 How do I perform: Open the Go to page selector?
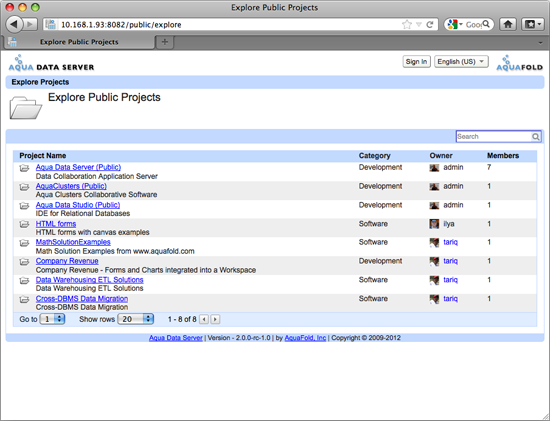pyautogui.click(x=52, y=319)
